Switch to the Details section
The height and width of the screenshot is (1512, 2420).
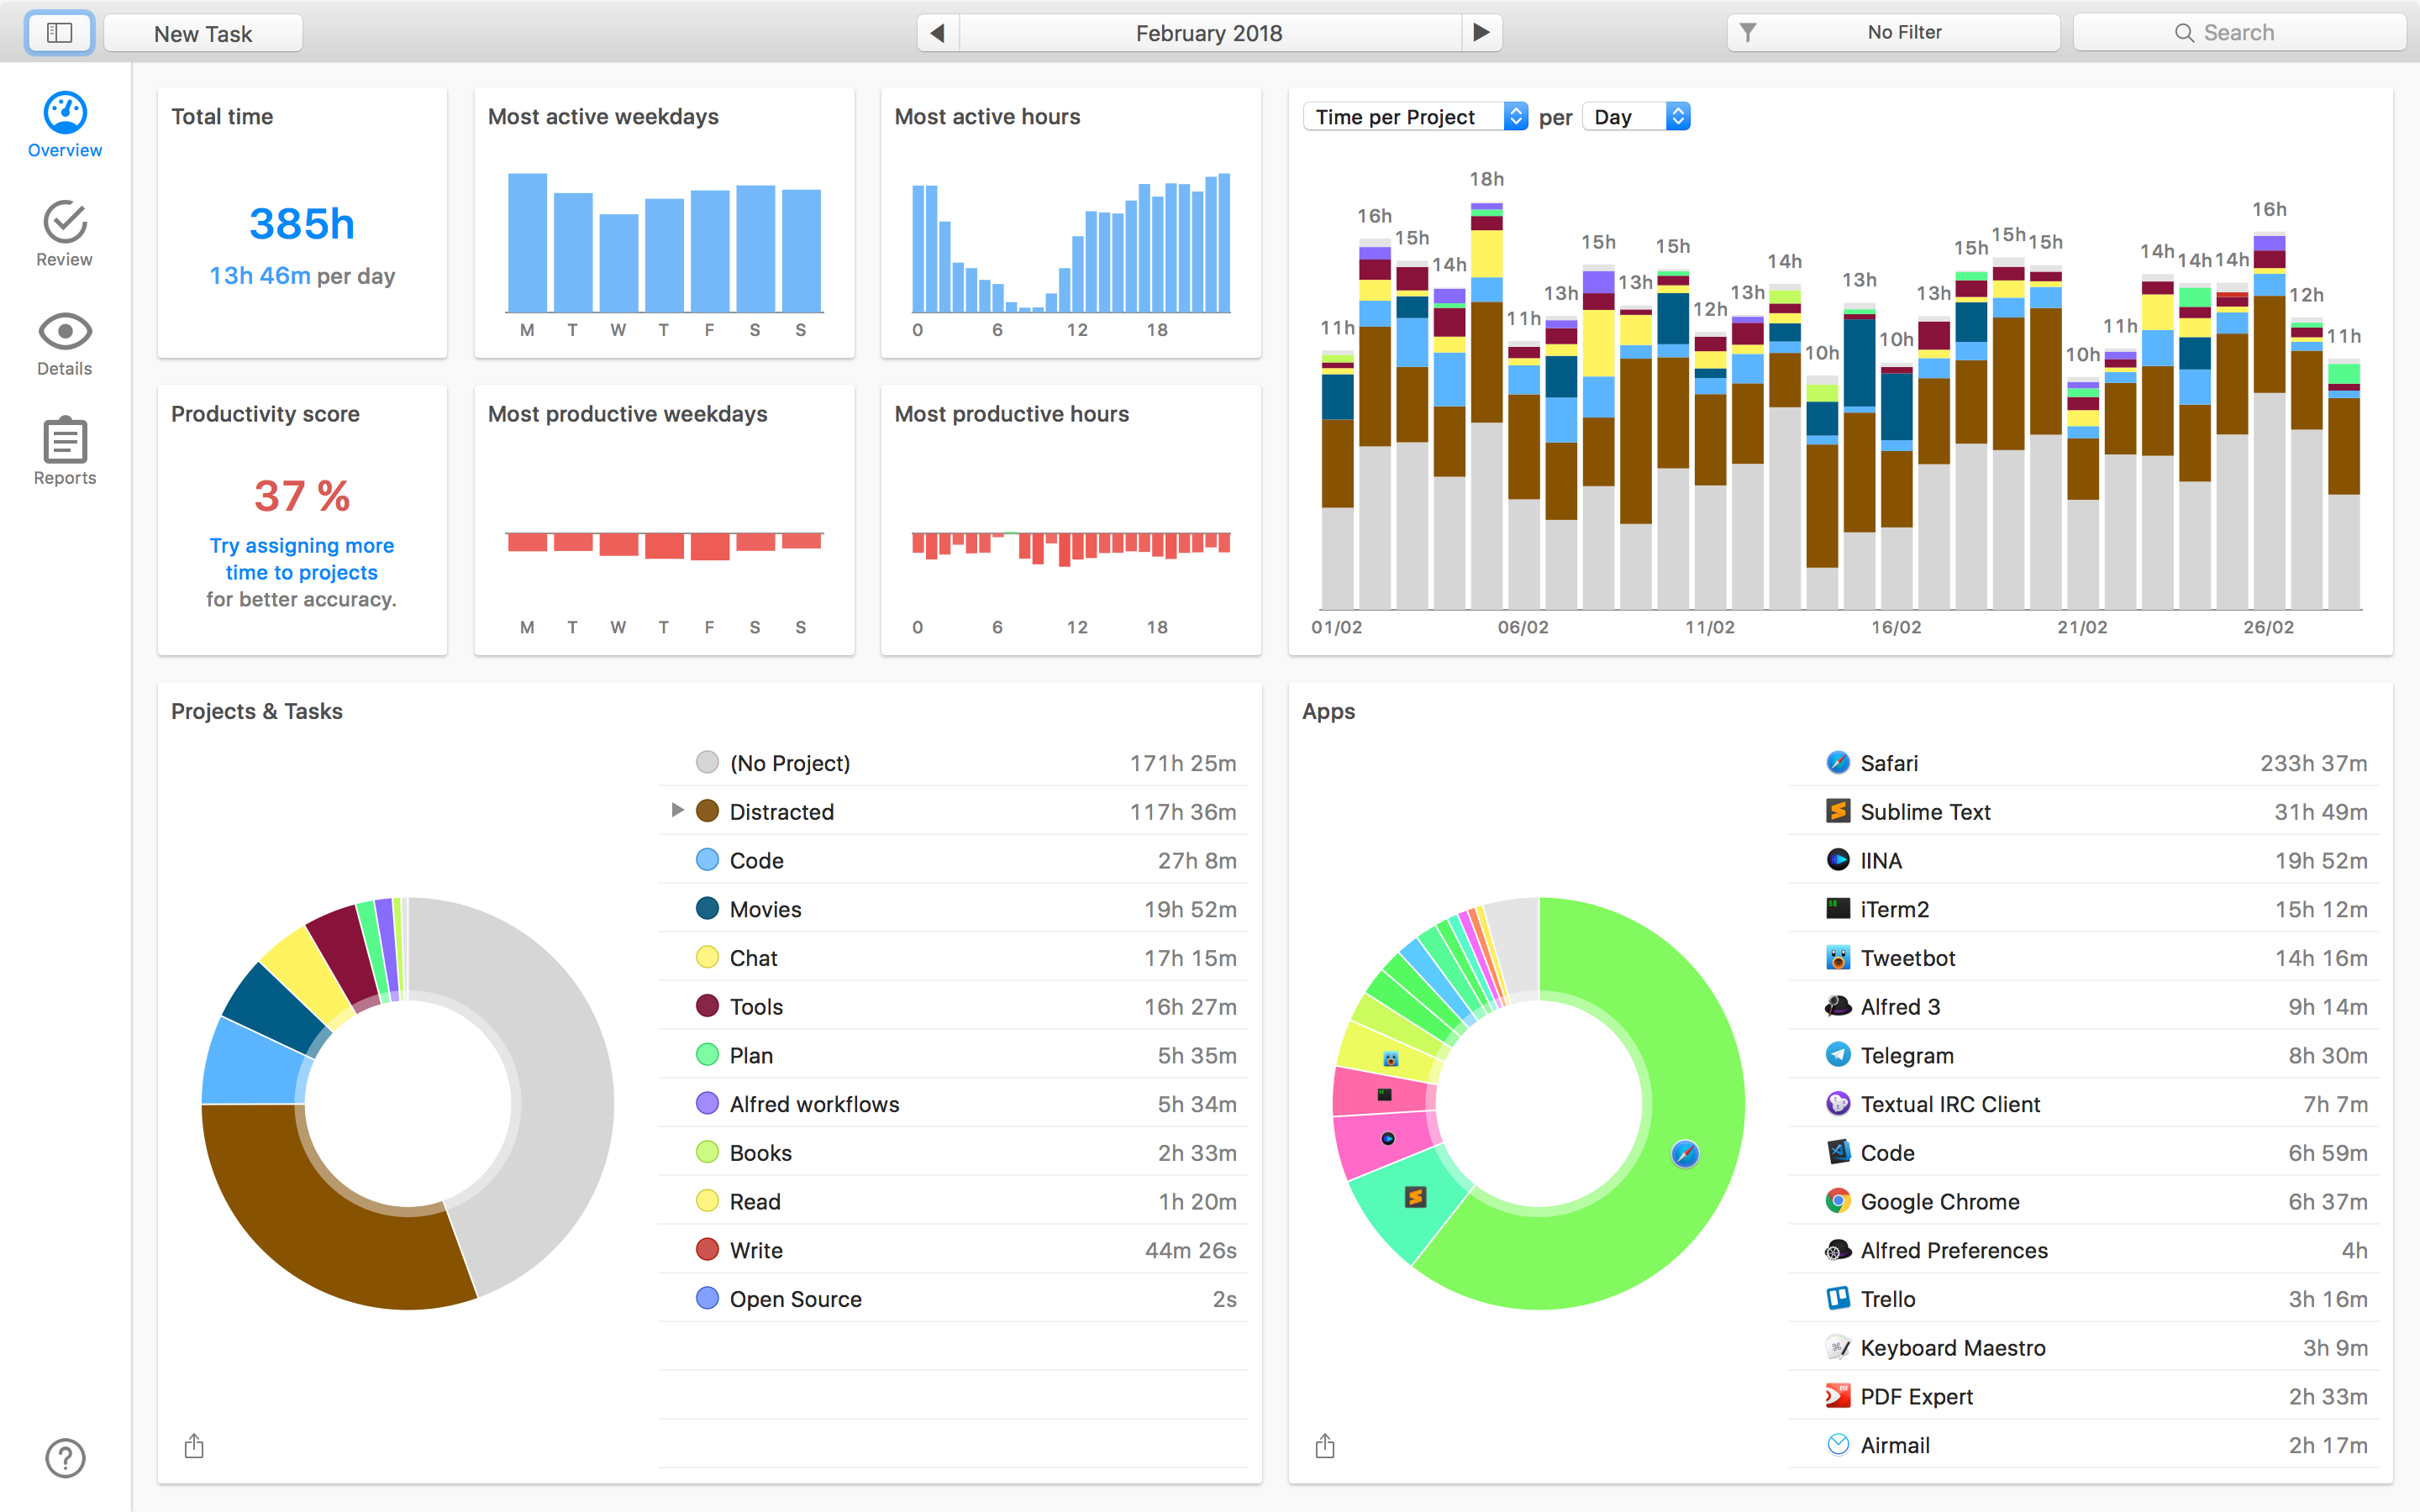[65, 344]
